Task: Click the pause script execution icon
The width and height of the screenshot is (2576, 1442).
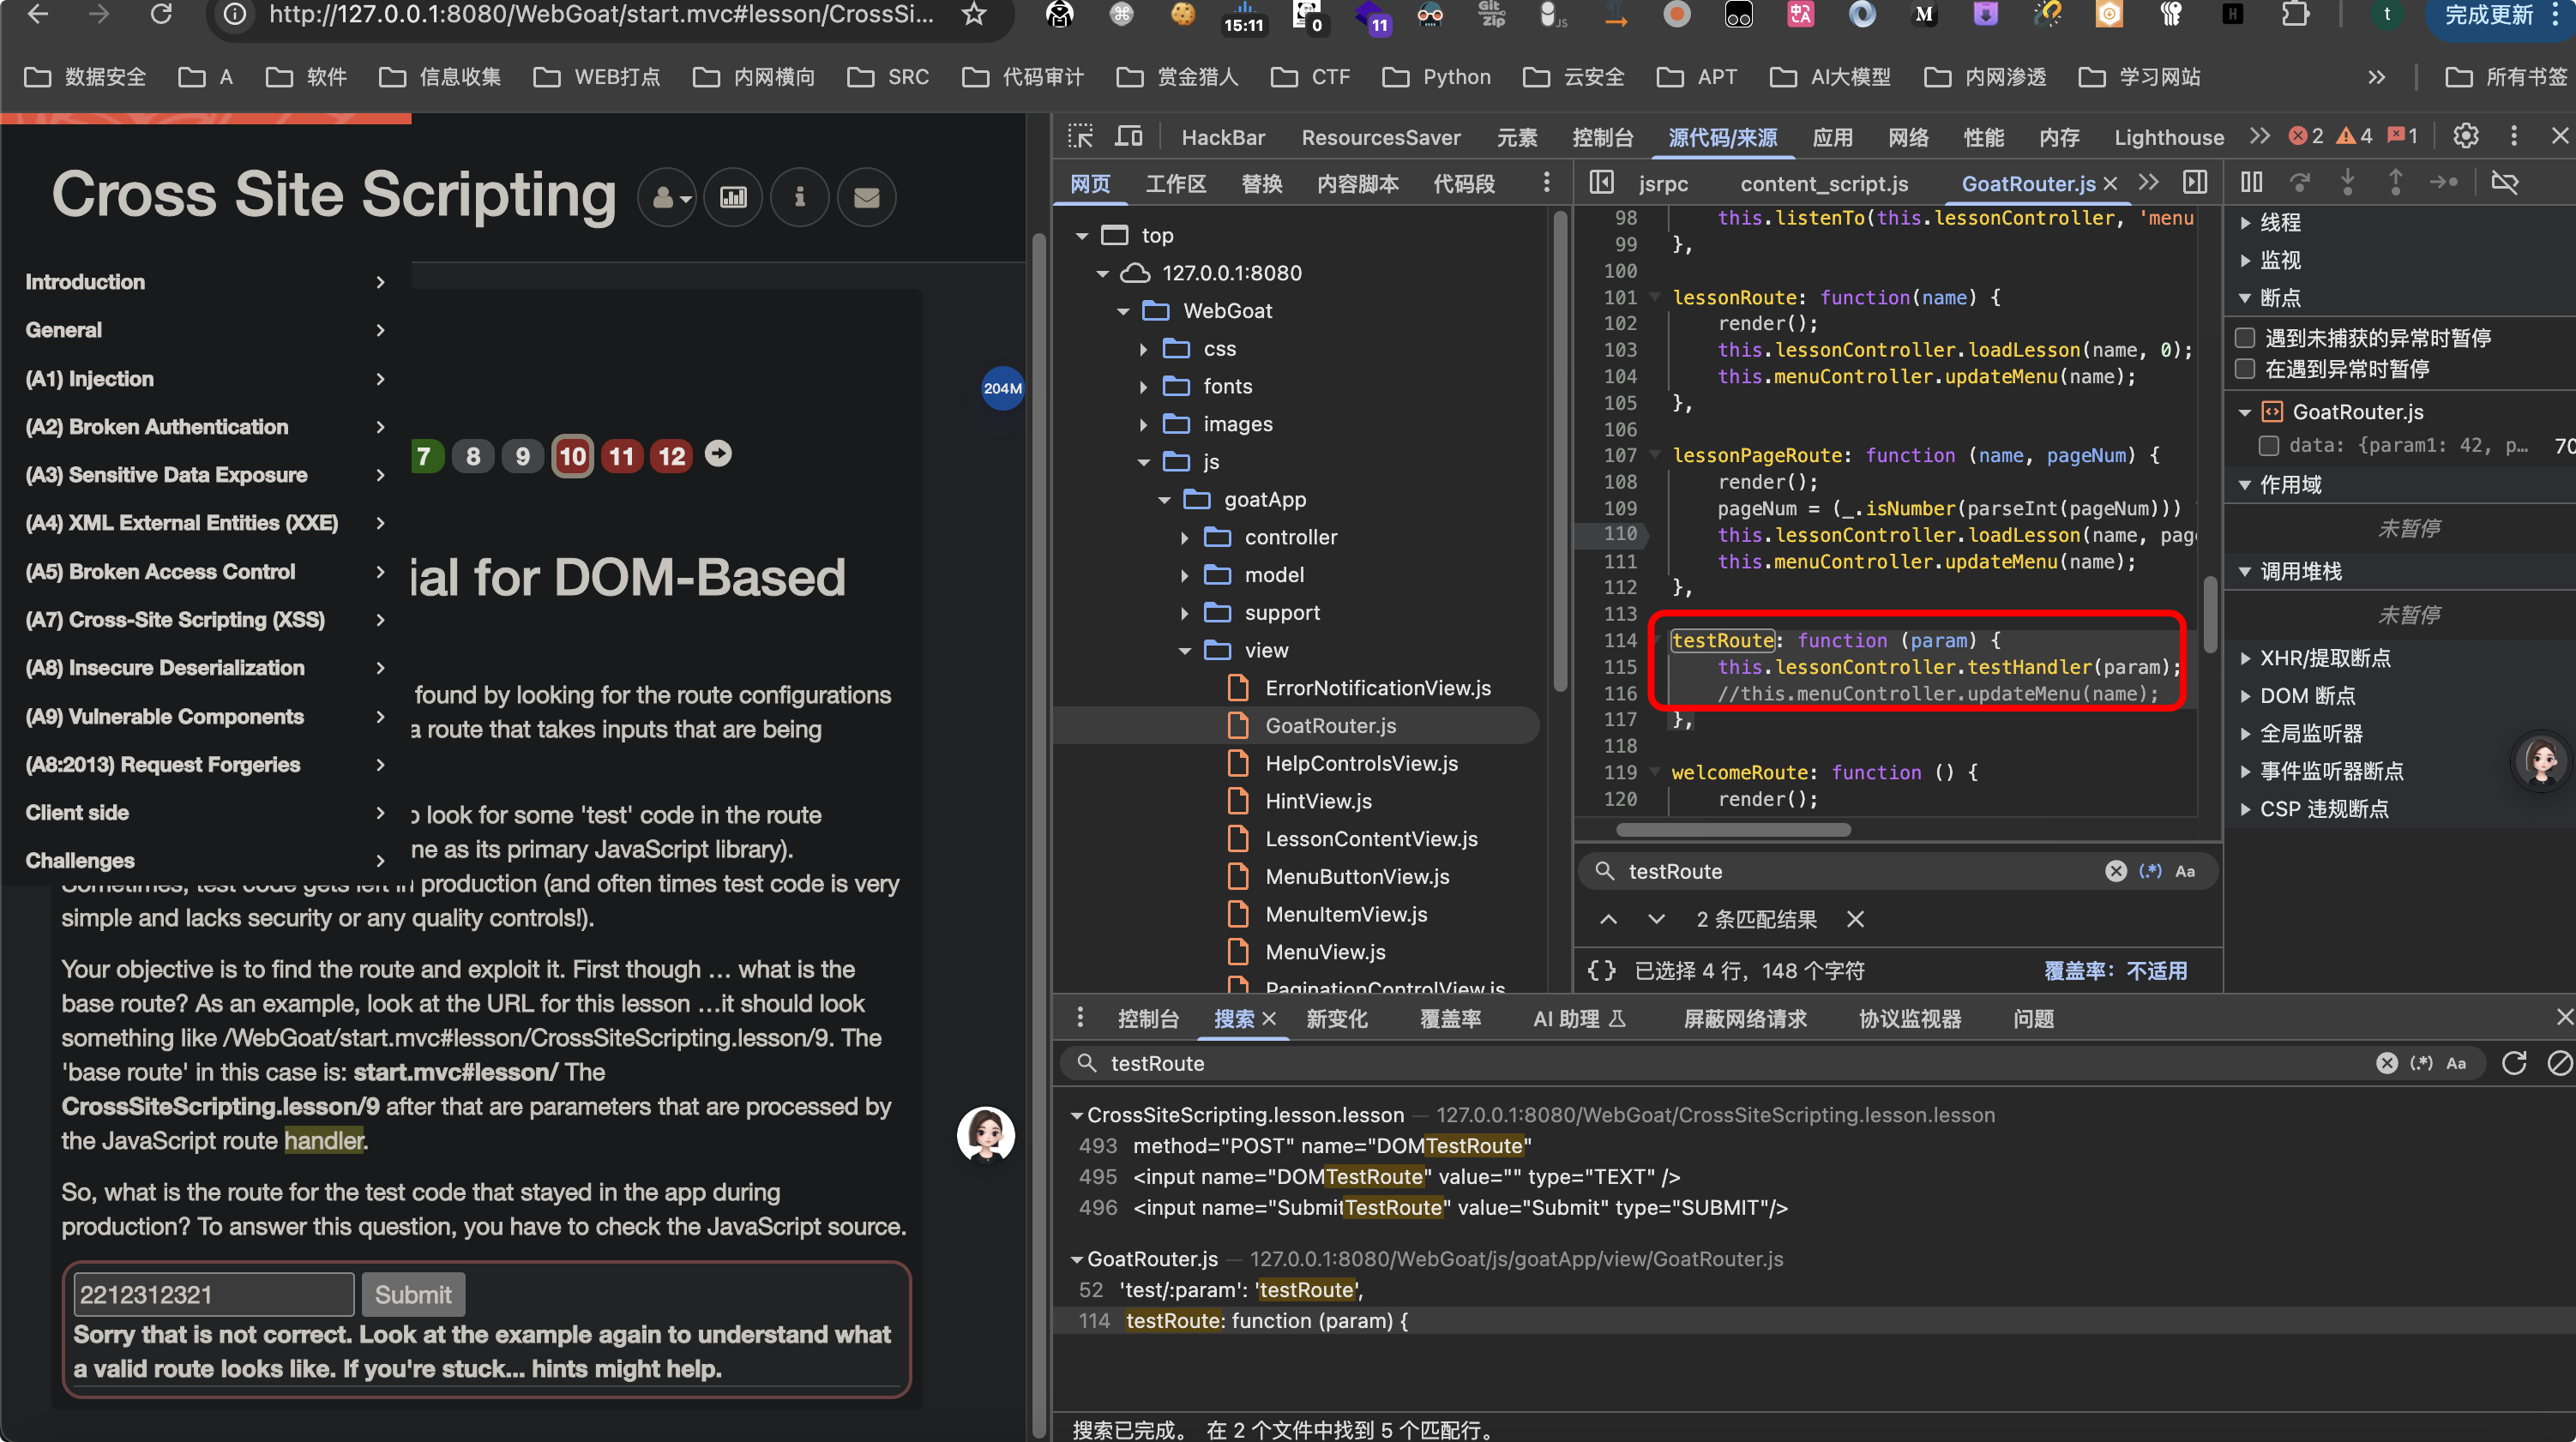Action: (2251, 182)
